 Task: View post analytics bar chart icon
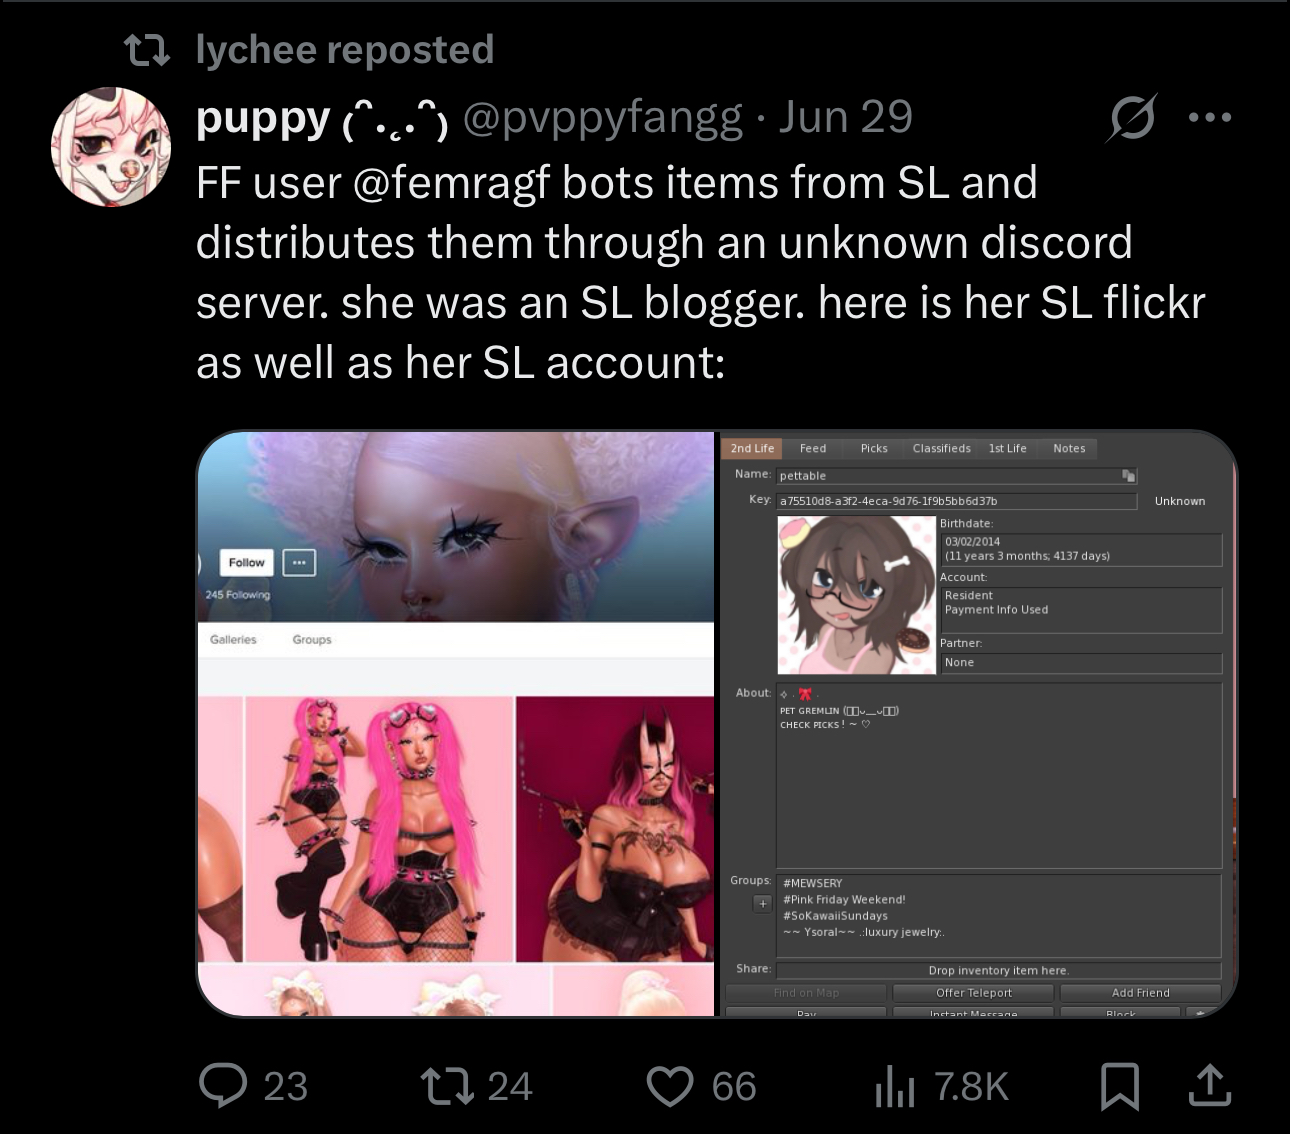(895, 1087)
